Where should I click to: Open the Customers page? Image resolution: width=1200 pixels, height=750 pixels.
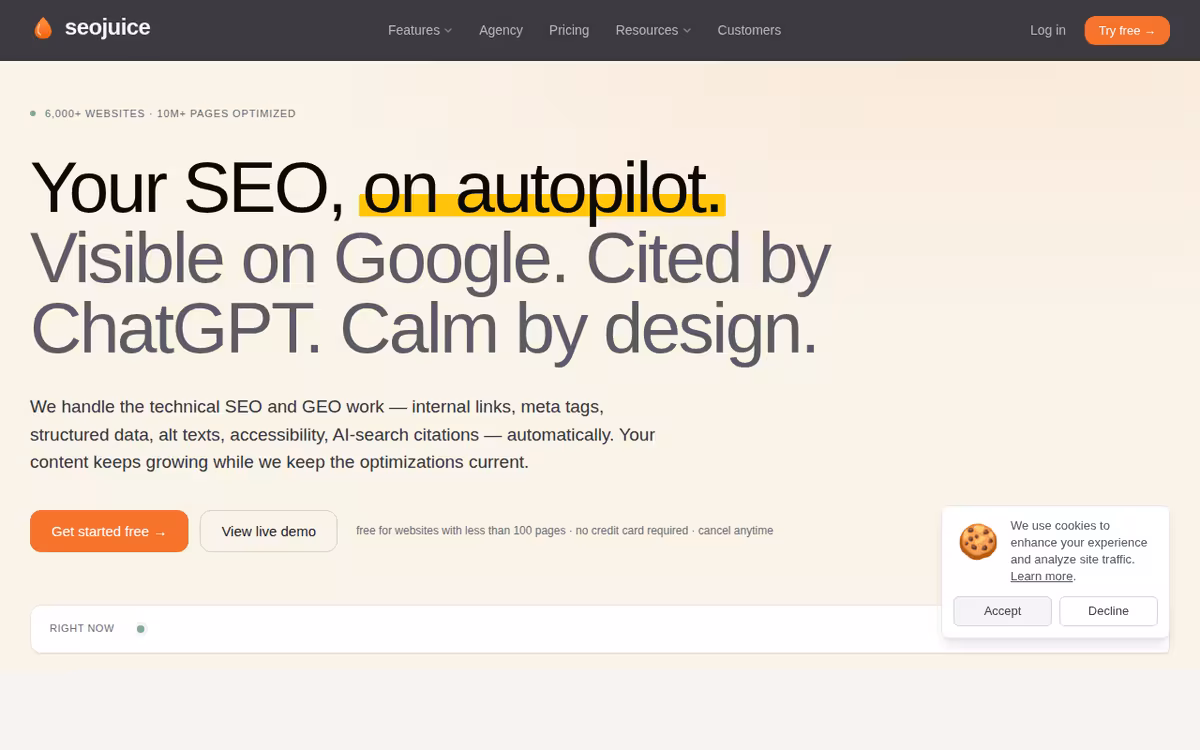coord(749,30)
